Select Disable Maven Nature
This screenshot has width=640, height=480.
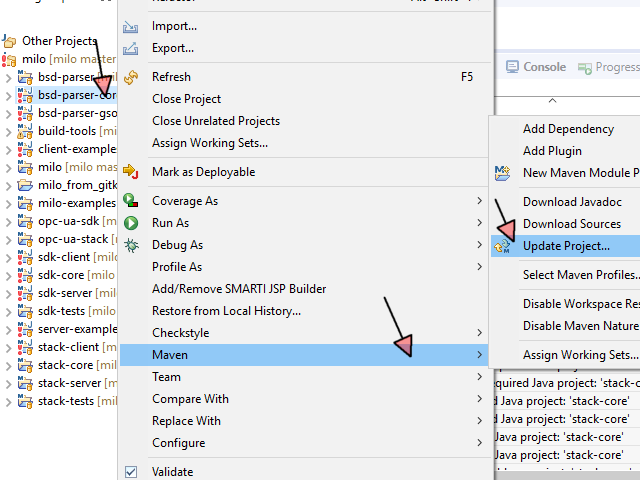click(581, 326)
